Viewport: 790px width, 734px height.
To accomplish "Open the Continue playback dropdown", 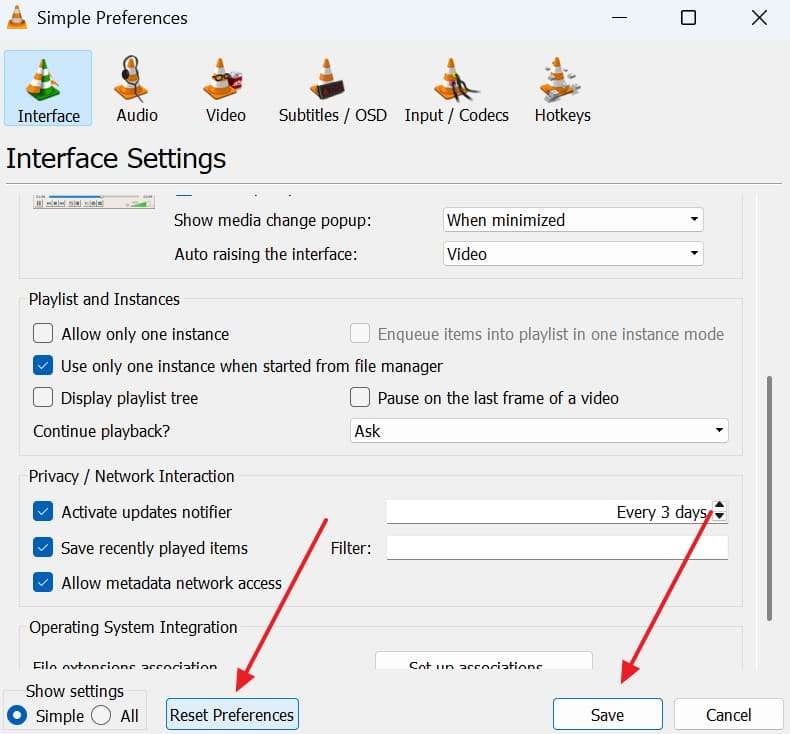I will pos(539,431).
